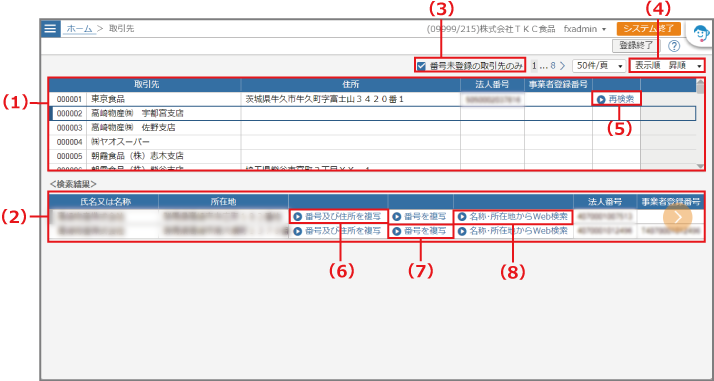Click the 再検索 button for 東京食品
Screen dimensions: 714x381
(x=616, y=99)
